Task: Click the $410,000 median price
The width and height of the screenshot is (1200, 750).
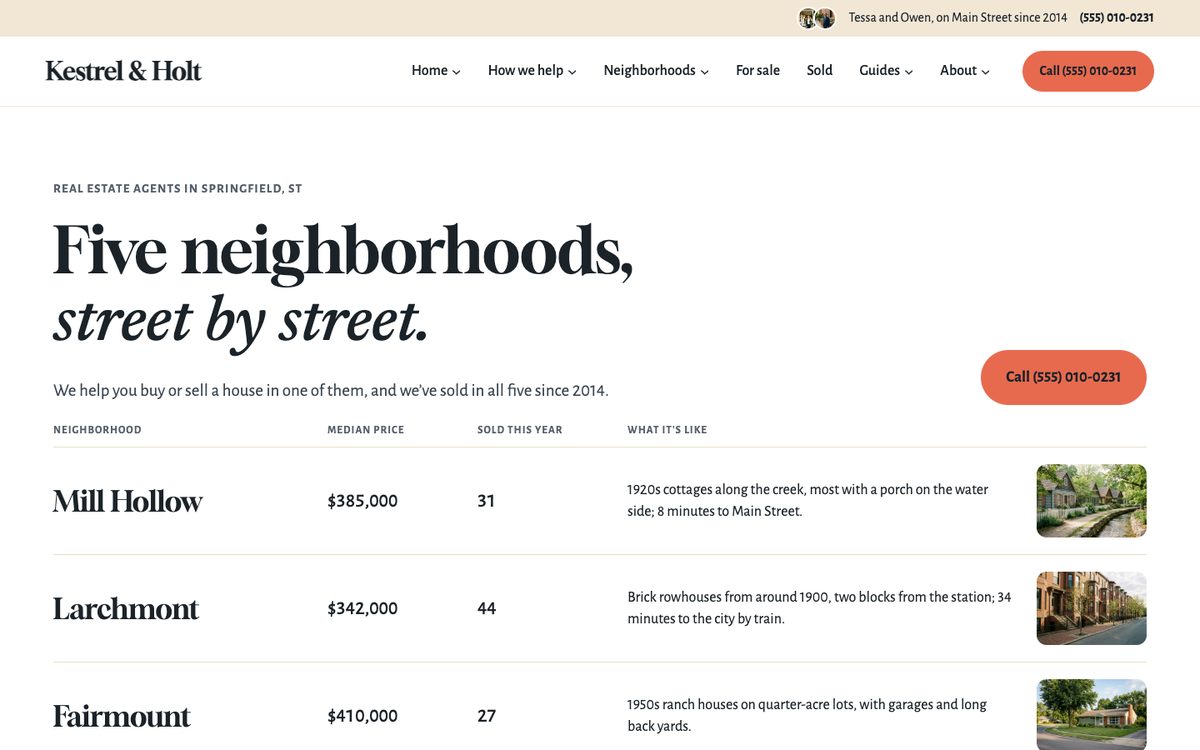Action: [x=362, y=716]
